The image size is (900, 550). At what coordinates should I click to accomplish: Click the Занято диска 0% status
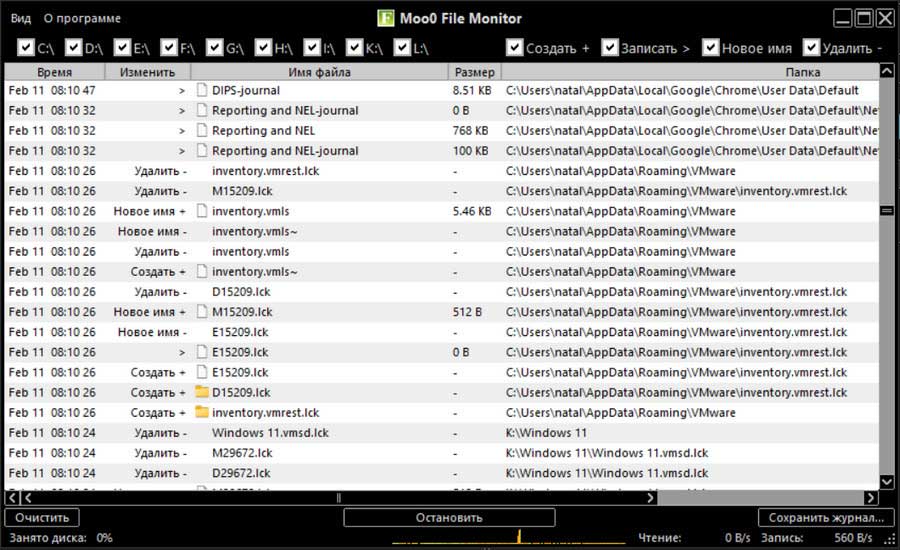point(61,538)
